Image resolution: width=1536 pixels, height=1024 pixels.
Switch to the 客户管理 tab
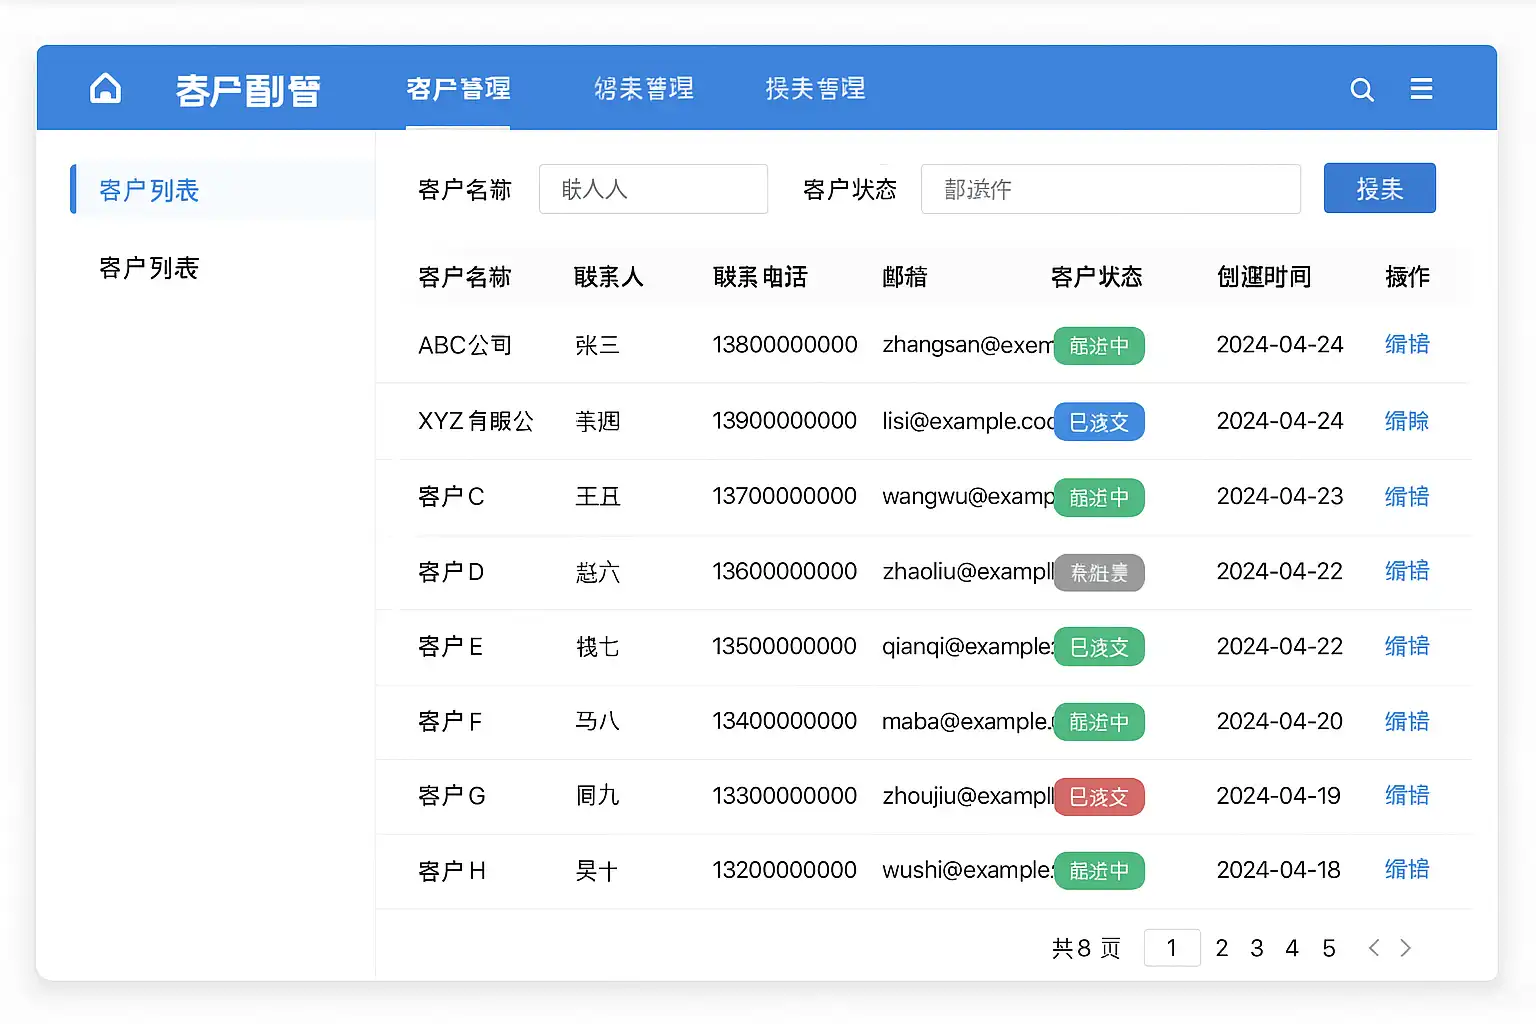[x=458, y=89]
